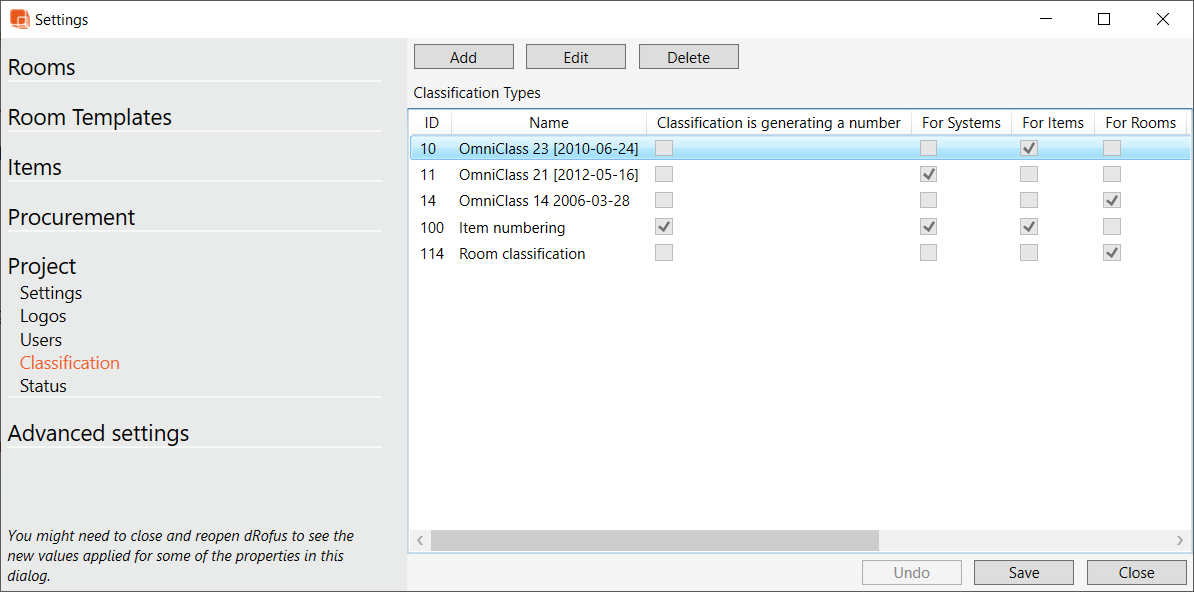Close the window with the X icon
This screenshot has height=592, width=1194.
[x=1163, y=20]
